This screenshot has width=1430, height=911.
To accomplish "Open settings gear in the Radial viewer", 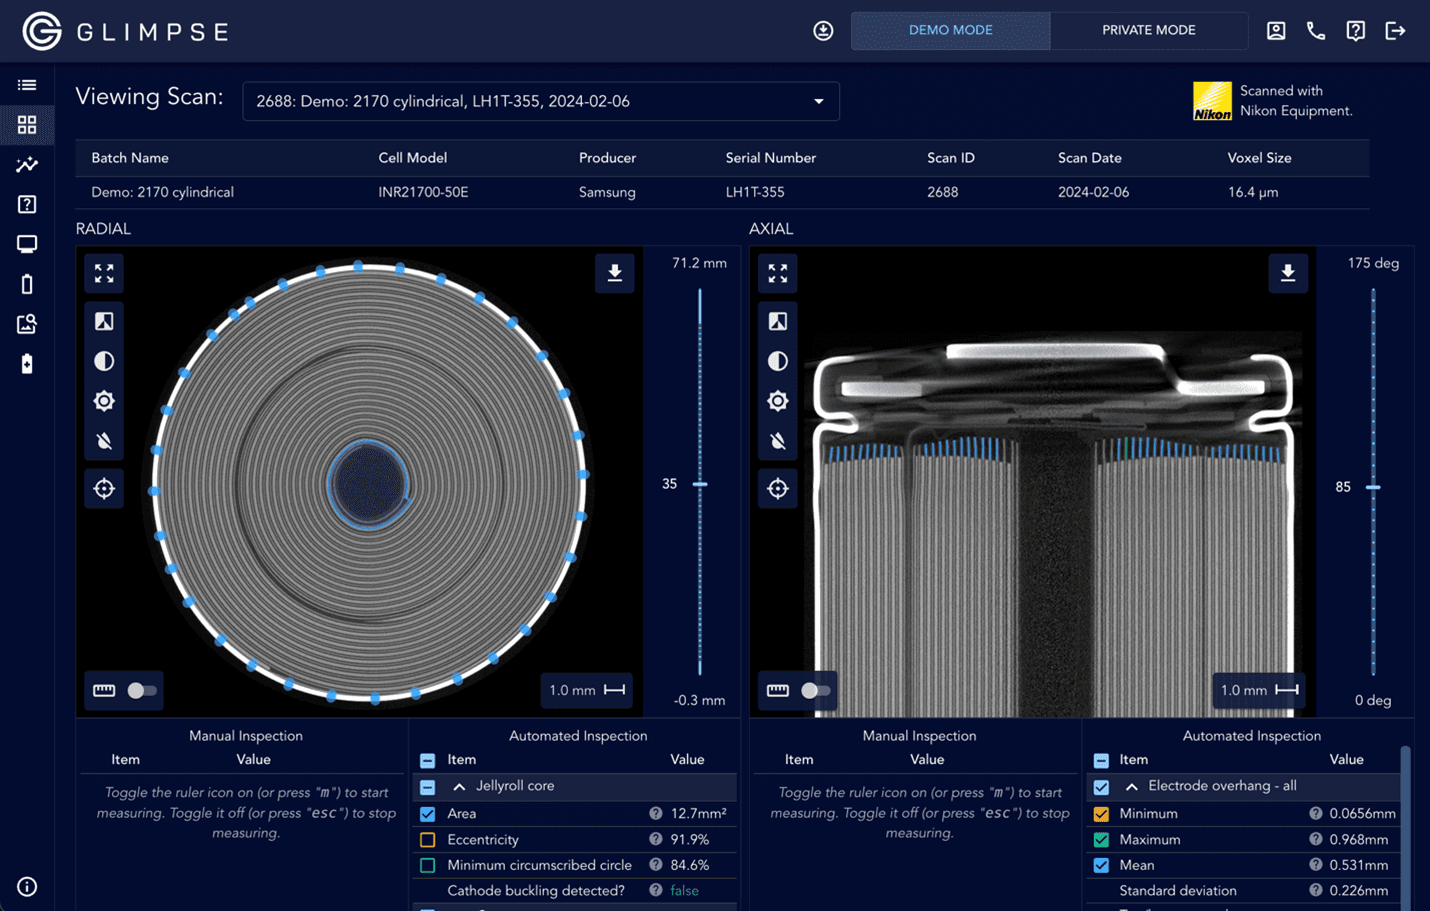I will 104,401.
